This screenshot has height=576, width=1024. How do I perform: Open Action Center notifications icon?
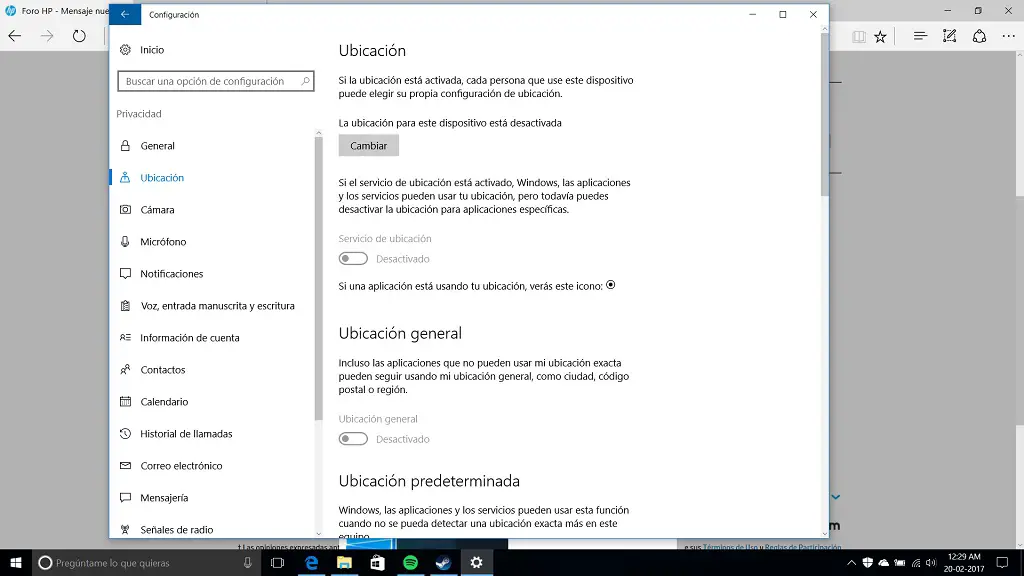1002,562
